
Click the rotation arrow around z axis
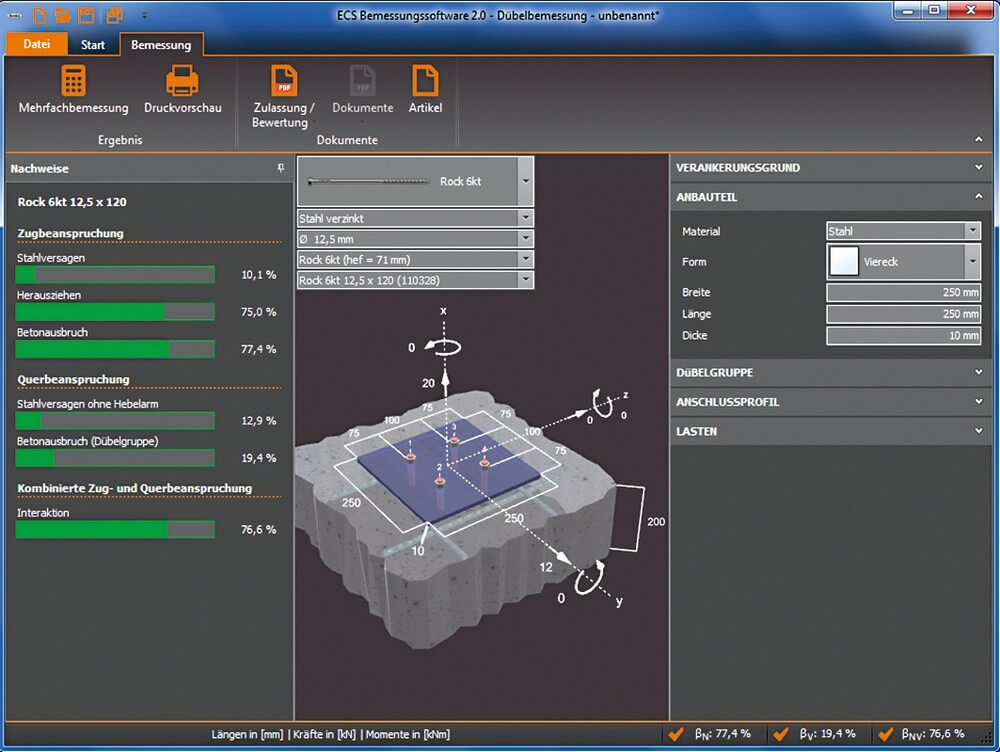(602, 403)
